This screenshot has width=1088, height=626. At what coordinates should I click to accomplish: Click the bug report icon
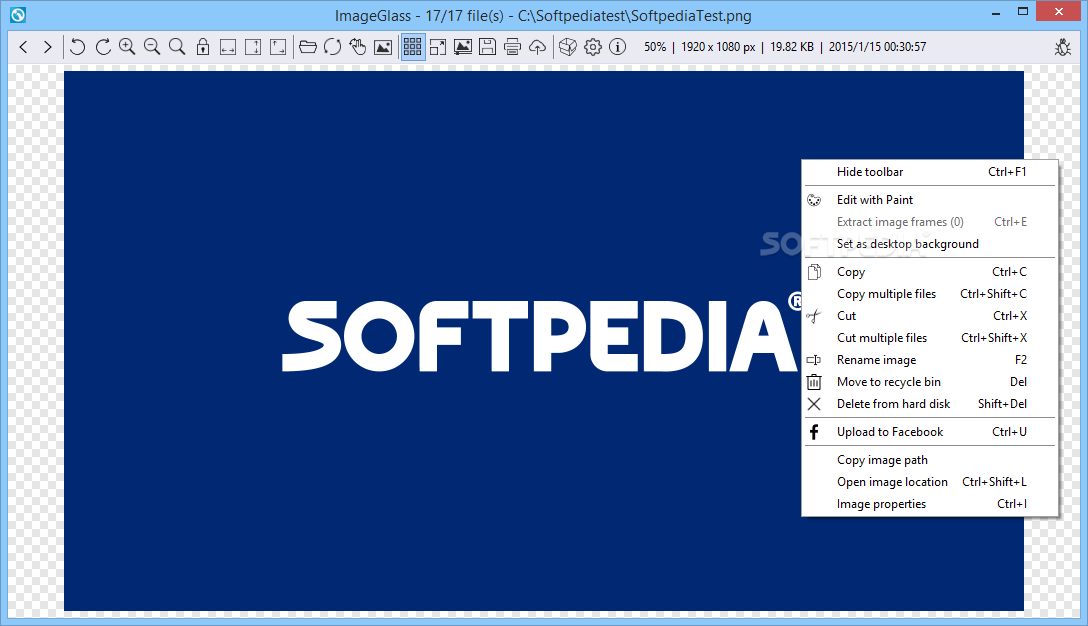1063,47
